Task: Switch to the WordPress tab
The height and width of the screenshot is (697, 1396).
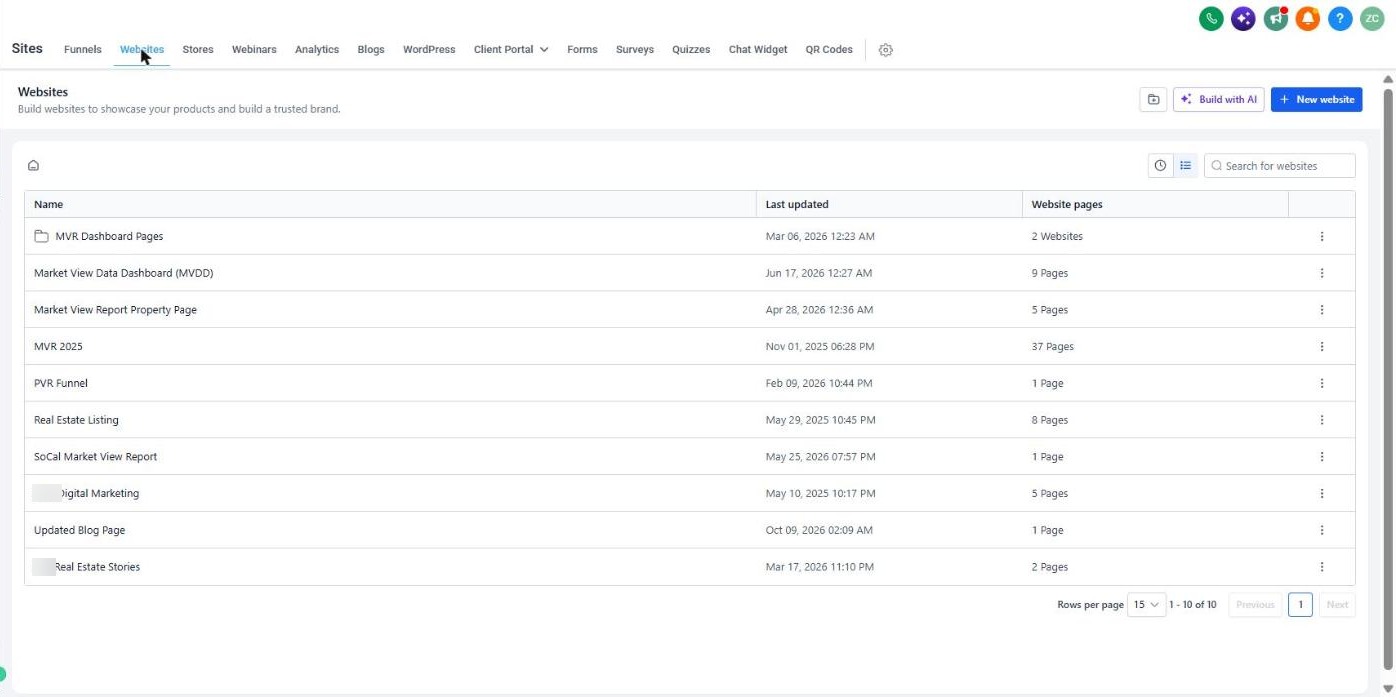Action: pyautogui.click(x=429, y=50)
